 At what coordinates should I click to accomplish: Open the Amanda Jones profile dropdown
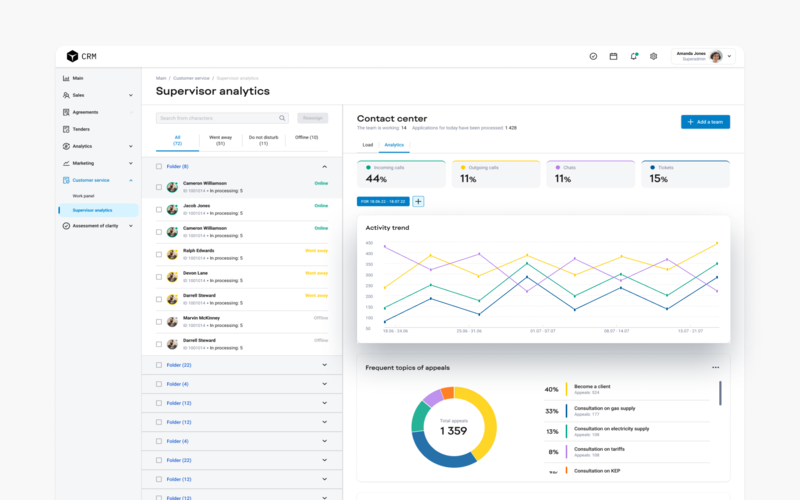coord(729,57)
